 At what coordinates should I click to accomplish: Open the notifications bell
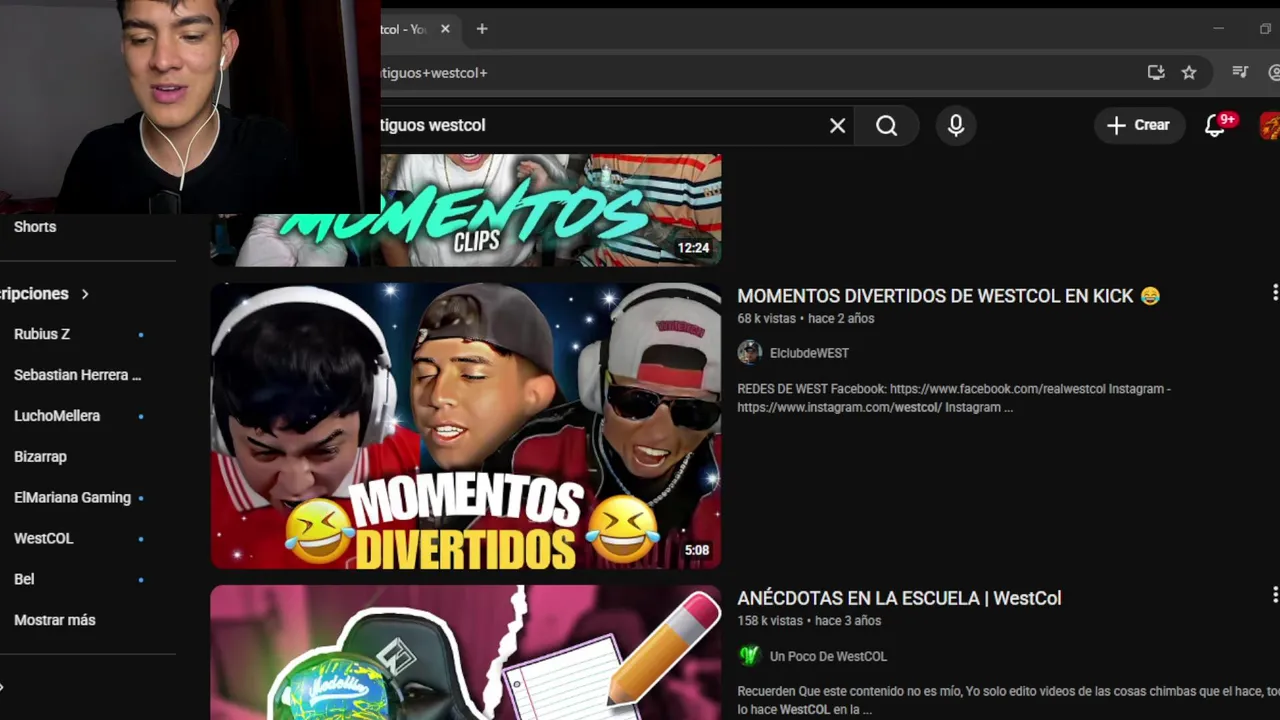click(x=1215, y=125)
